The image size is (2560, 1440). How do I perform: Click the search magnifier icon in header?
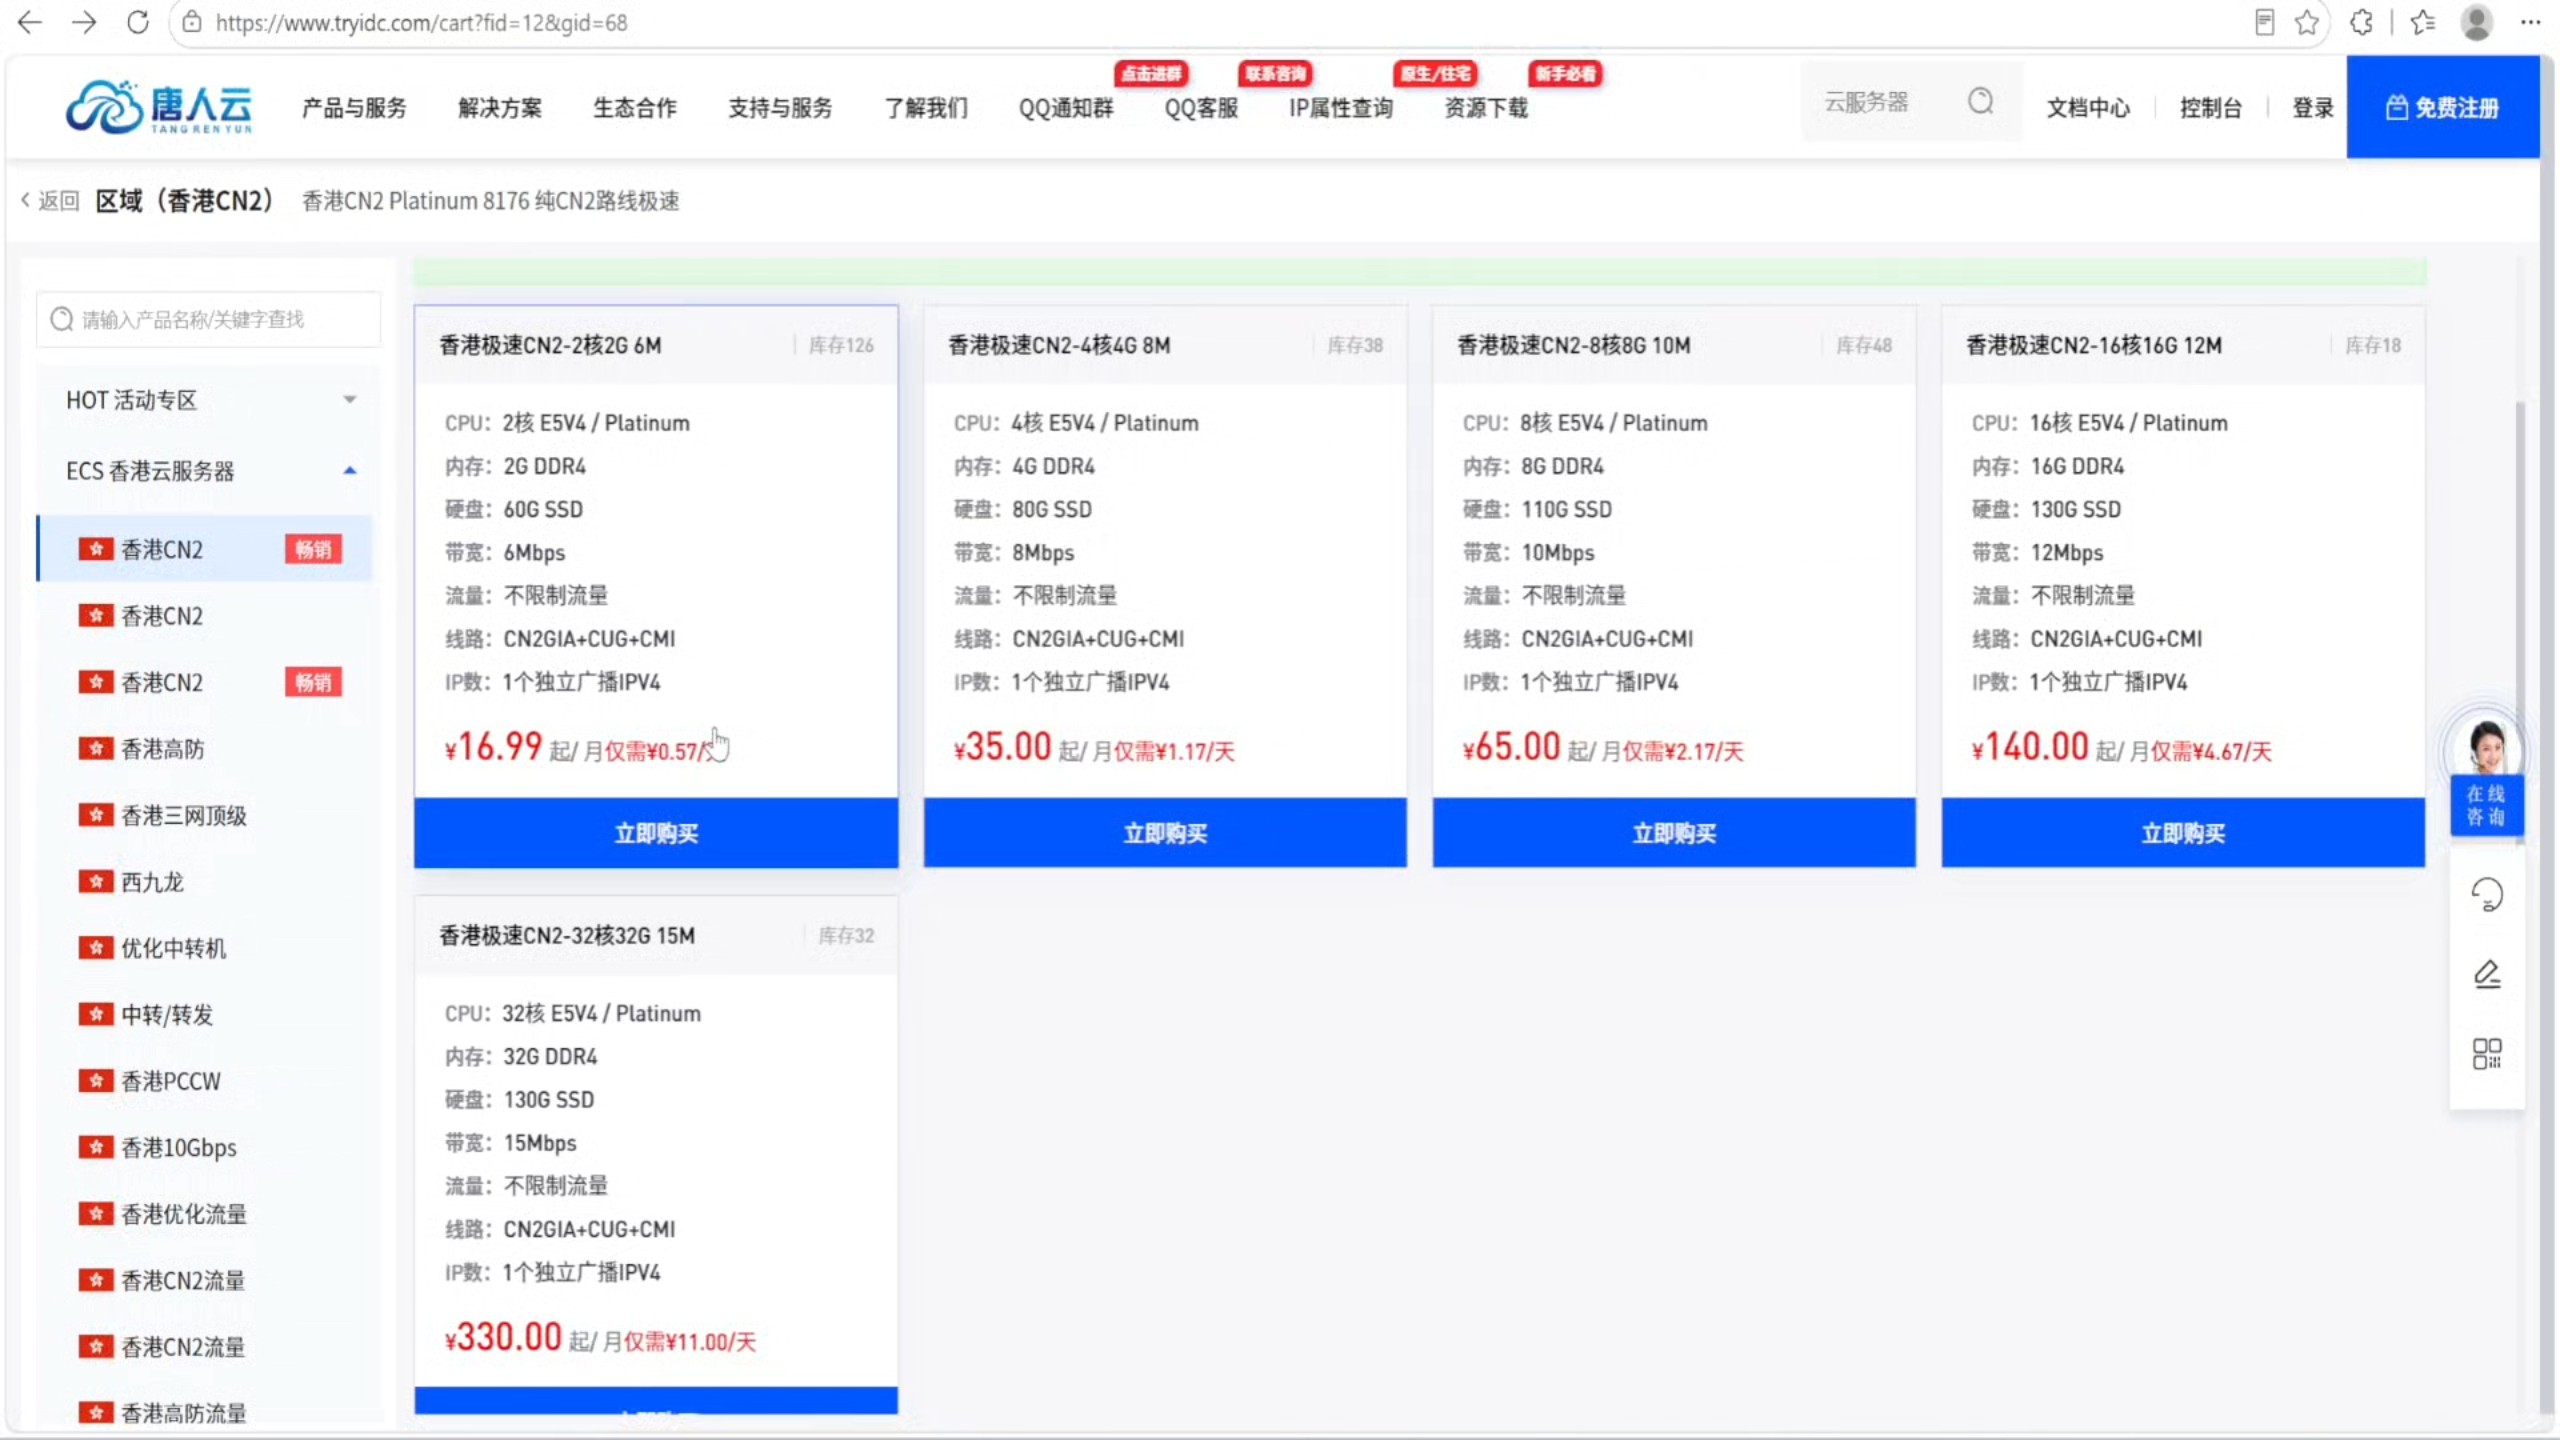pos(1980,102)
